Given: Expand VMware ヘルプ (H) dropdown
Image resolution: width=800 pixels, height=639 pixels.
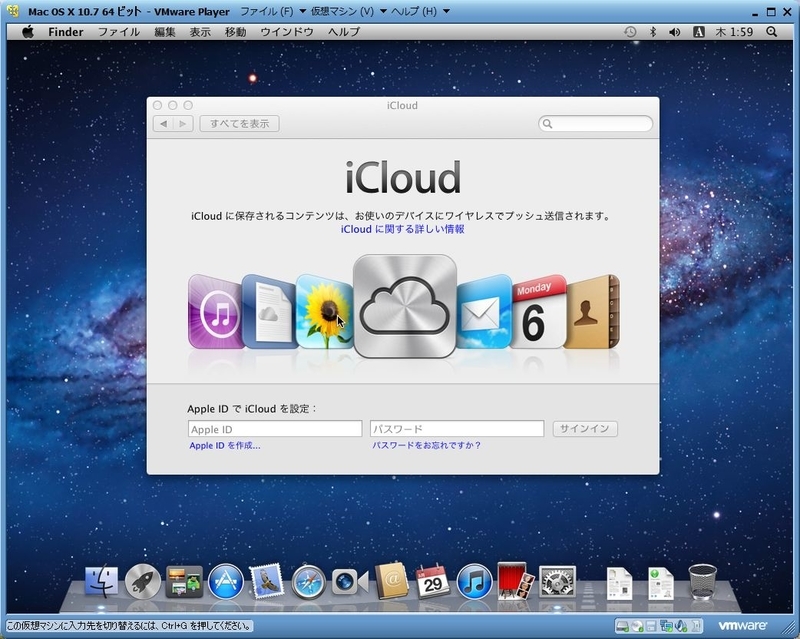Looking at the screenshot, I should 420,11.
